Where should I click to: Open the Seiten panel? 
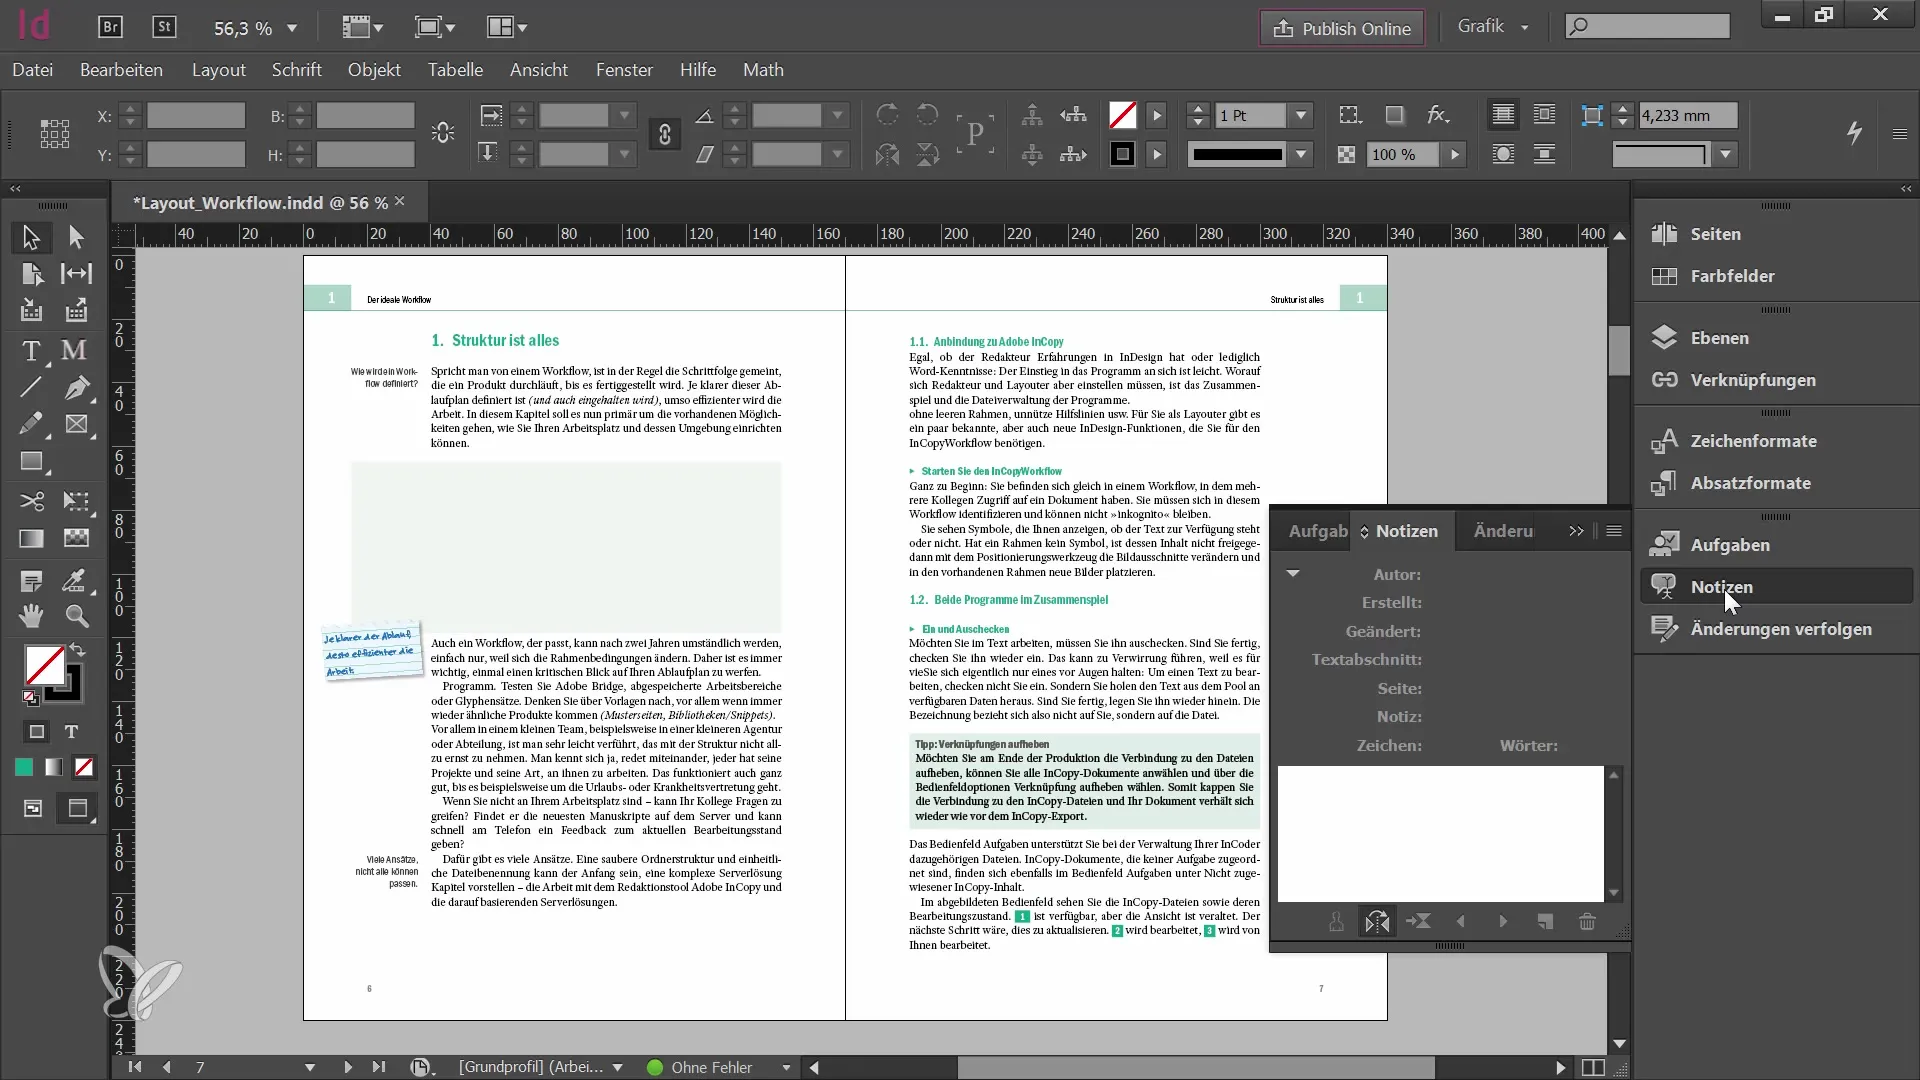1714,232
